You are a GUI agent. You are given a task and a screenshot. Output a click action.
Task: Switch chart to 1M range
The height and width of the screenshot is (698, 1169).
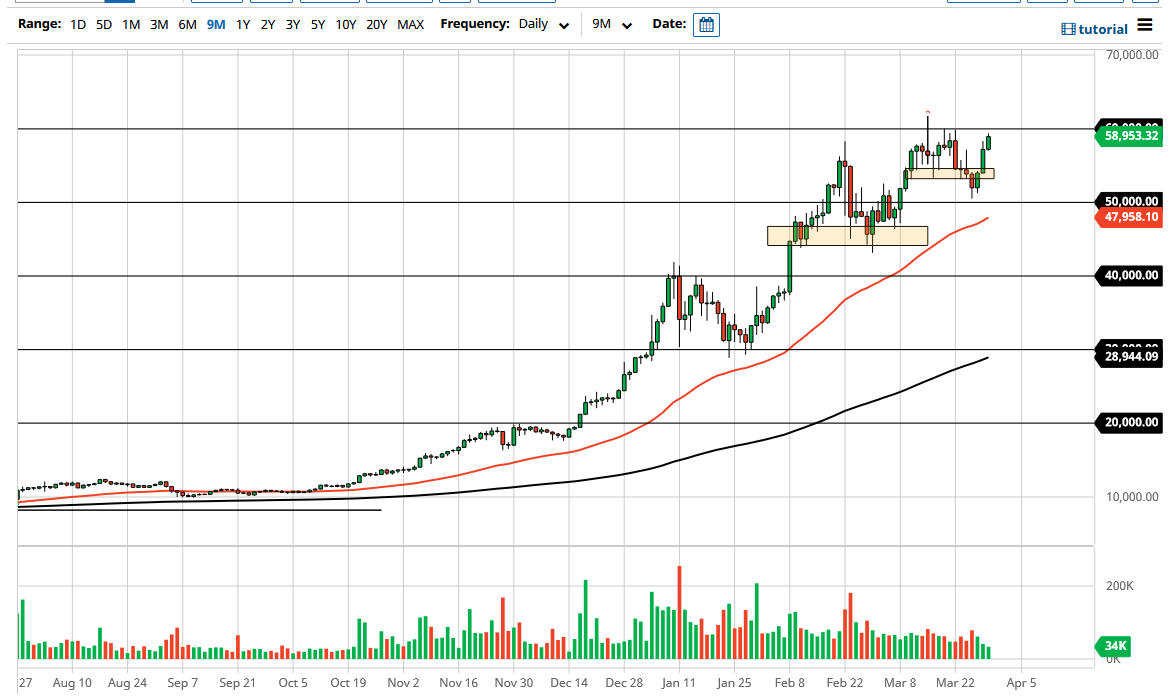[x=130, y=24]
